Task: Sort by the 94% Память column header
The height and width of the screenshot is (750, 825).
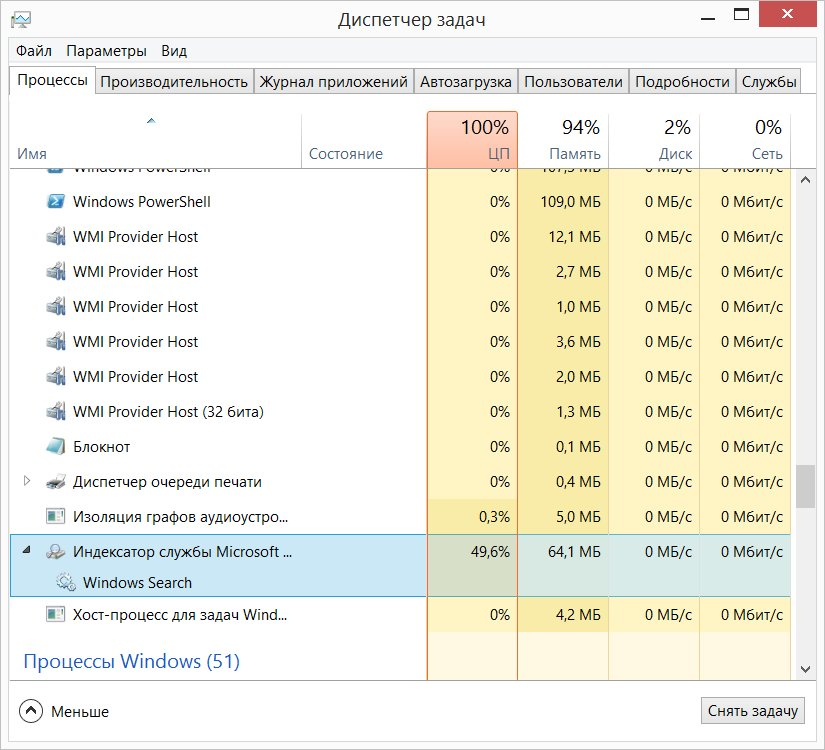Action: (x=564, y=140)
